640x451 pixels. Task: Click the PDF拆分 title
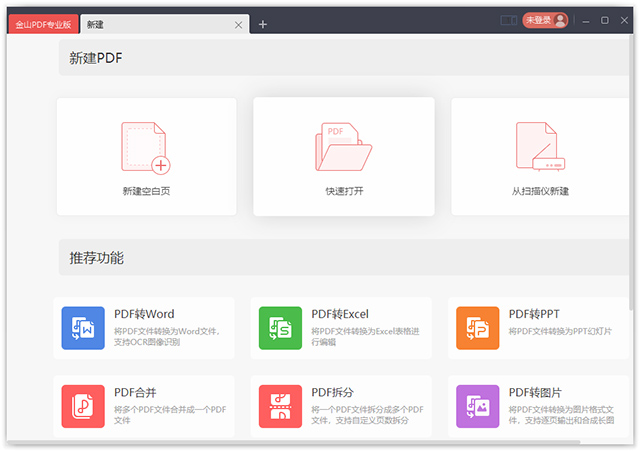332,392
